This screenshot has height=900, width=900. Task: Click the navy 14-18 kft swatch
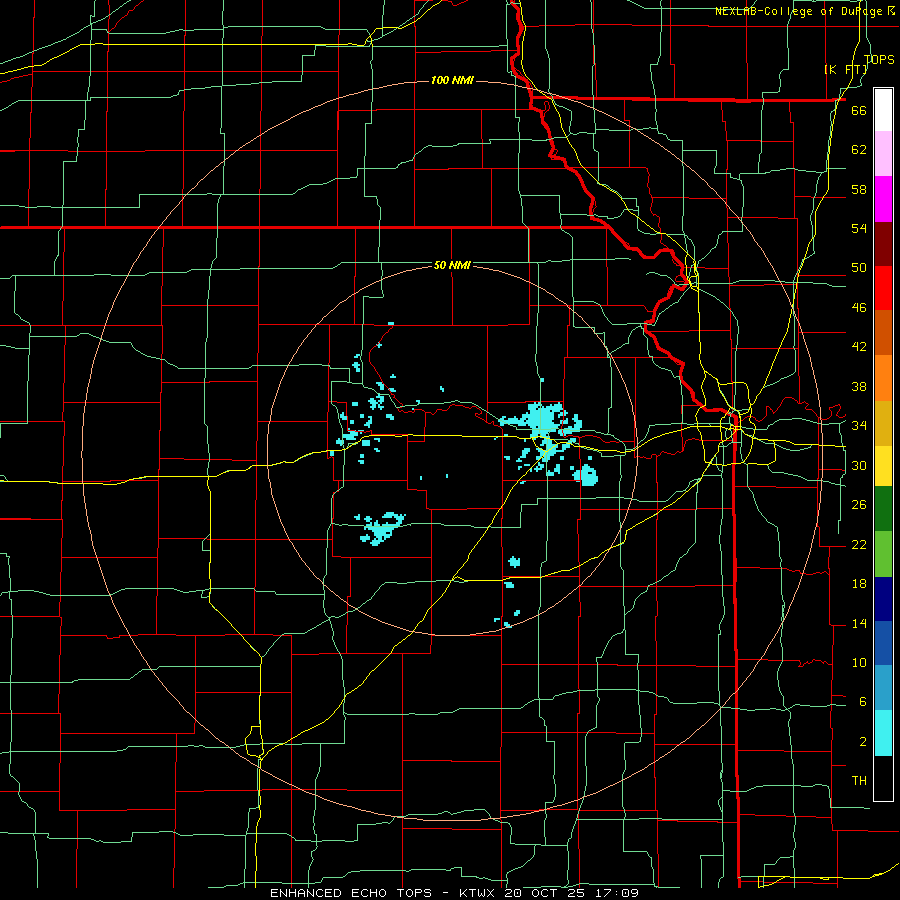(883, 599)
